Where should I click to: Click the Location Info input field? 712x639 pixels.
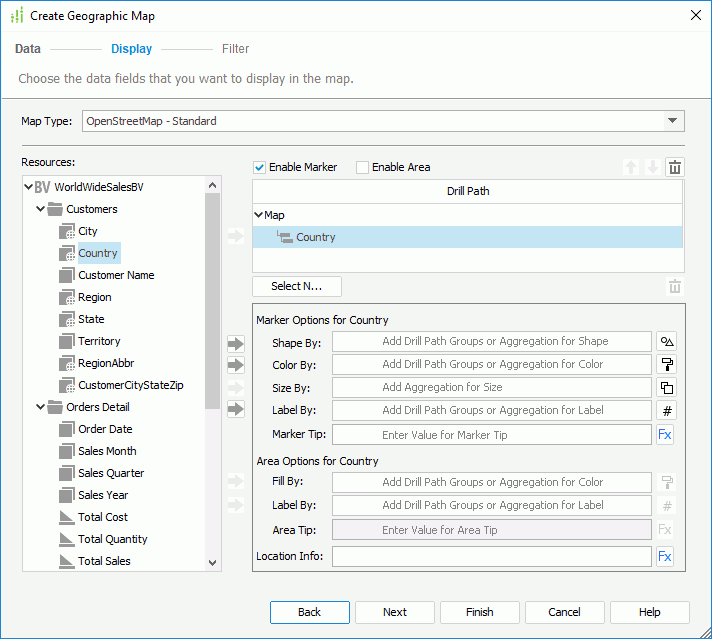(492, 556)
